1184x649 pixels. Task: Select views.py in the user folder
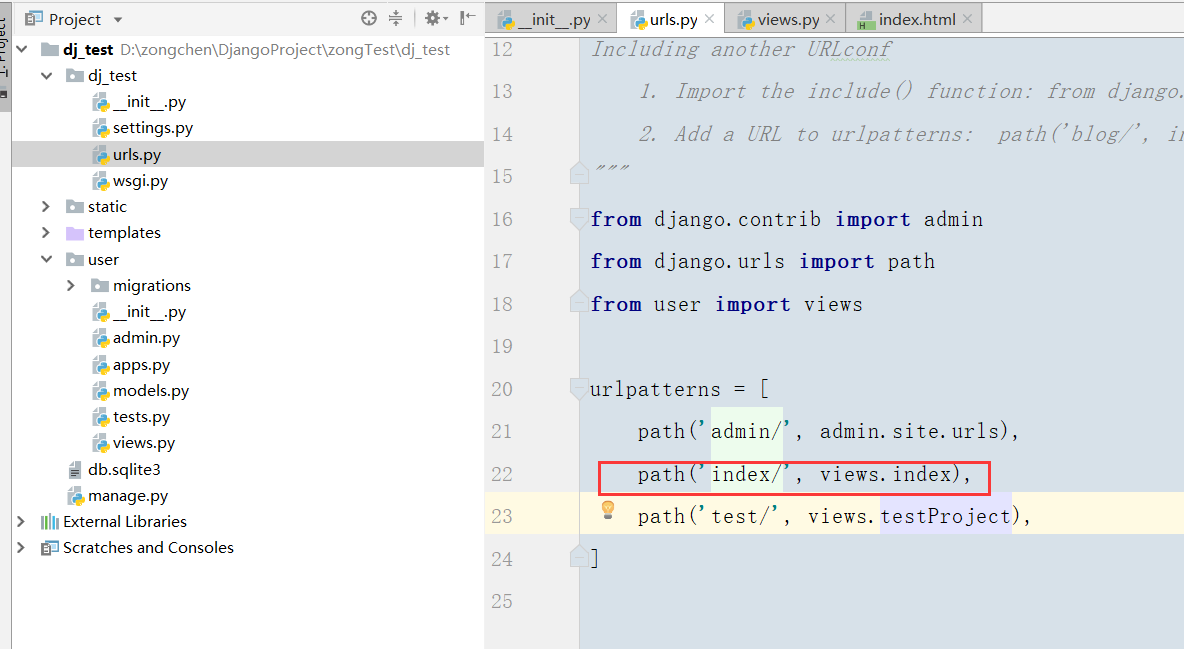click(x=143, y=443)
